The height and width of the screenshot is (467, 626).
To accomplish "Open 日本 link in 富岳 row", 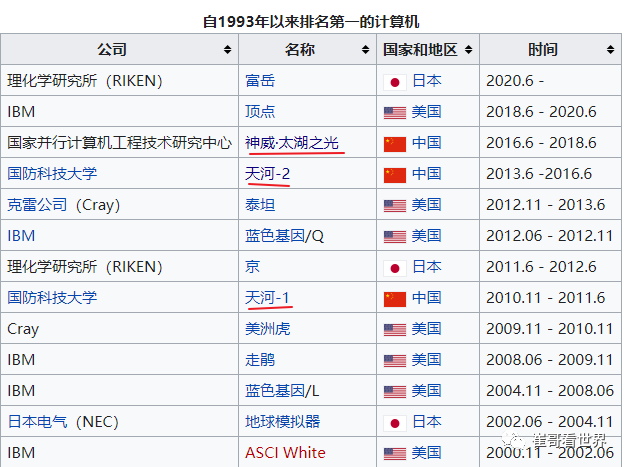I will (427, 81).
